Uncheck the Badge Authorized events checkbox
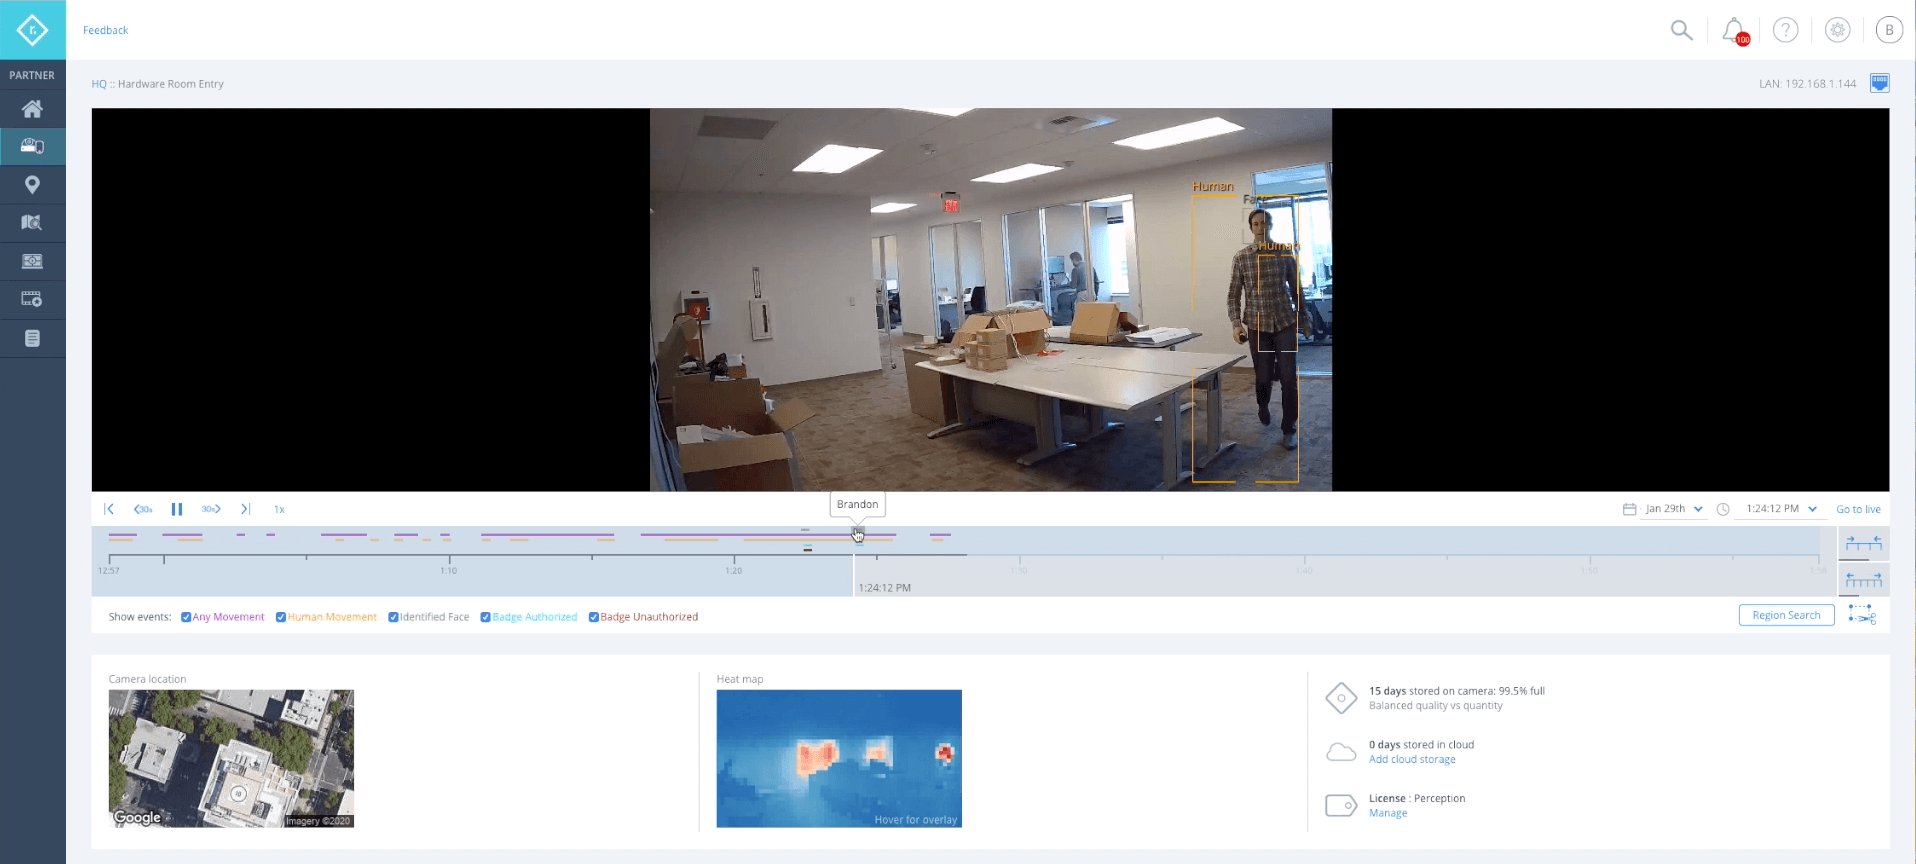This screenshot has width=1916, height=864. click(485, 617)
